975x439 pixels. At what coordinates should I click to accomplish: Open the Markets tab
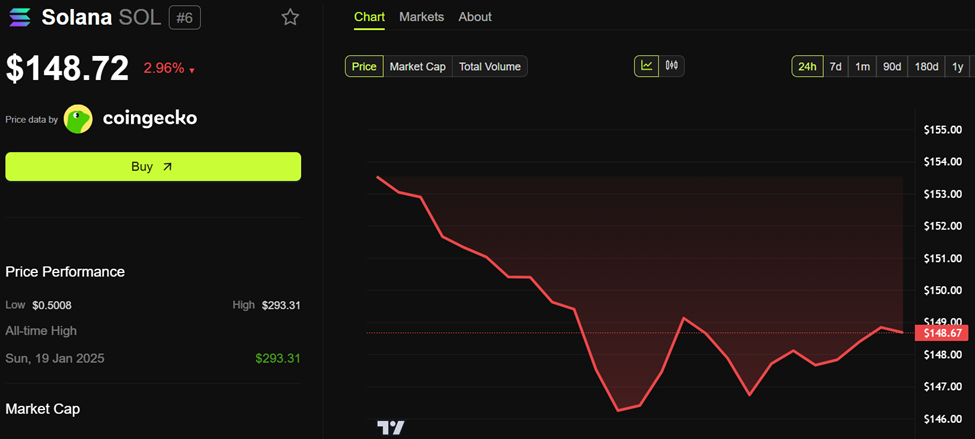click(x=422, y=17)
